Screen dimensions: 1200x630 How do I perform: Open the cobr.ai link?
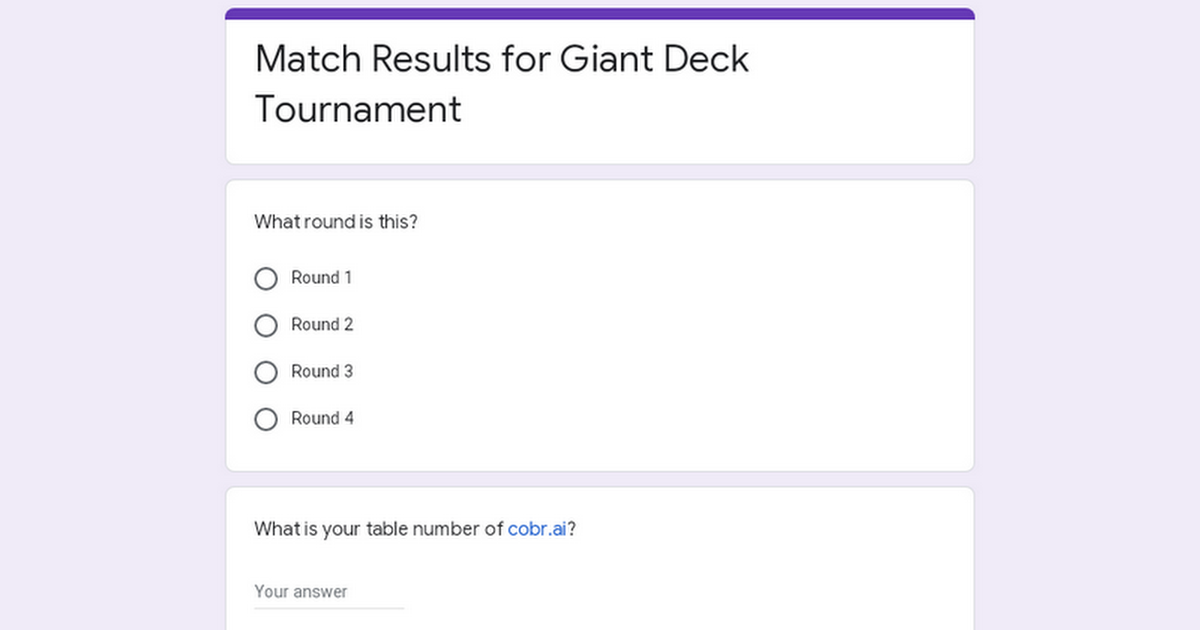[x=537, y=529]
